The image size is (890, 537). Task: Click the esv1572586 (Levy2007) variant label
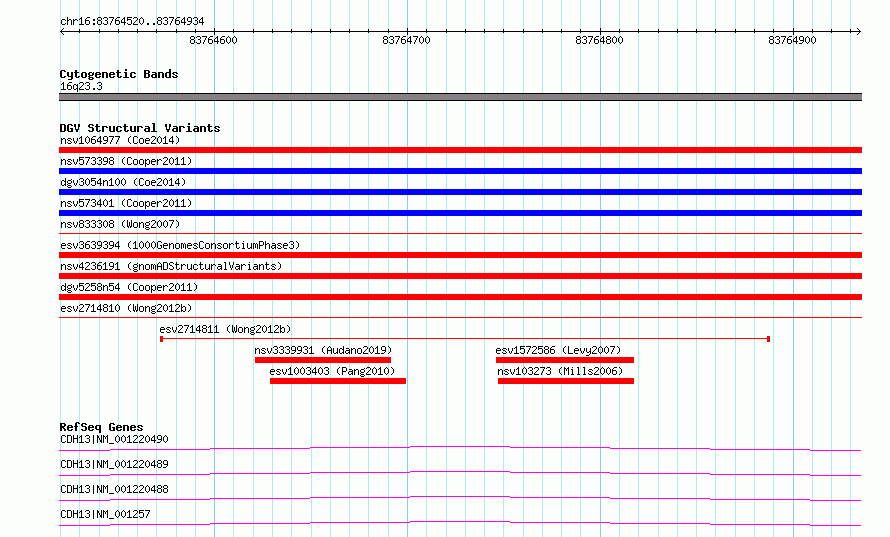[559, 350]
